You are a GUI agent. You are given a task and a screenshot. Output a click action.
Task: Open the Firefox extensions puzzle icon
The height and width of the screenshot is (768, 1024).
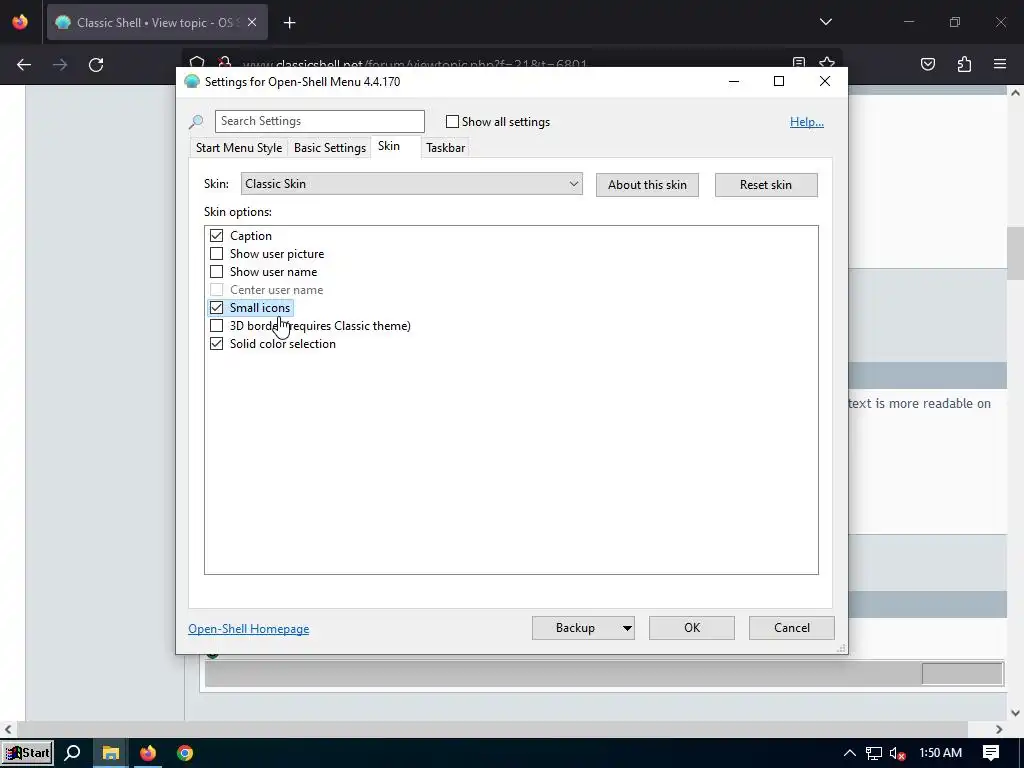(964, 64)
